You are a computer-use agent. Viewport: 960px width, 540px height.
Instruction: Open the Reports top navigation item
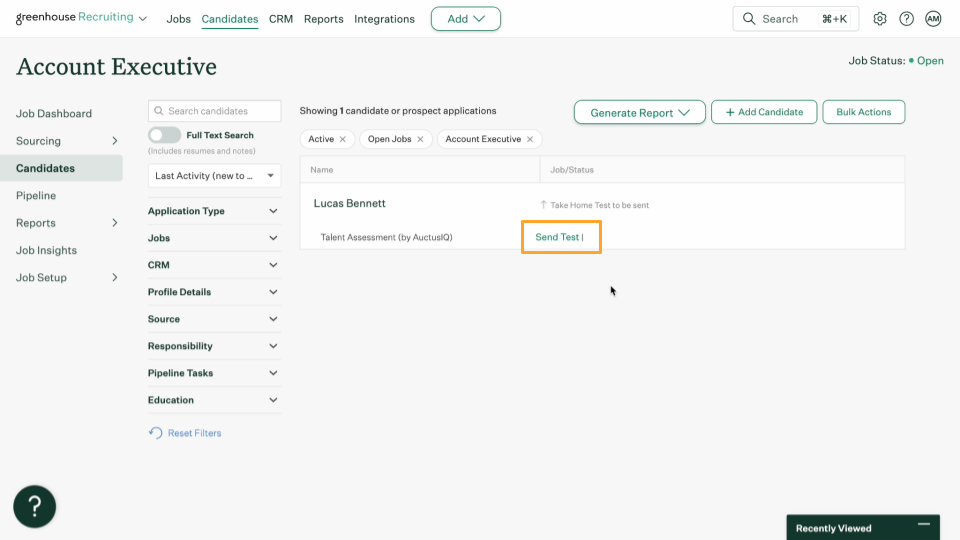tap(323, 19)
